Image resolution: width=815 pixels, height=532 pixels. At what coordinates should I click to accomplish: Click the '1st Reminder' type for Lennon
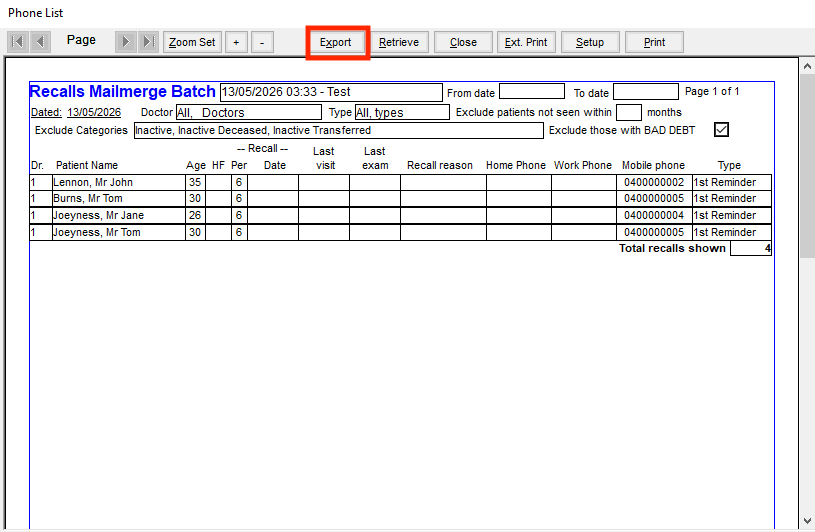pos(725,182)
